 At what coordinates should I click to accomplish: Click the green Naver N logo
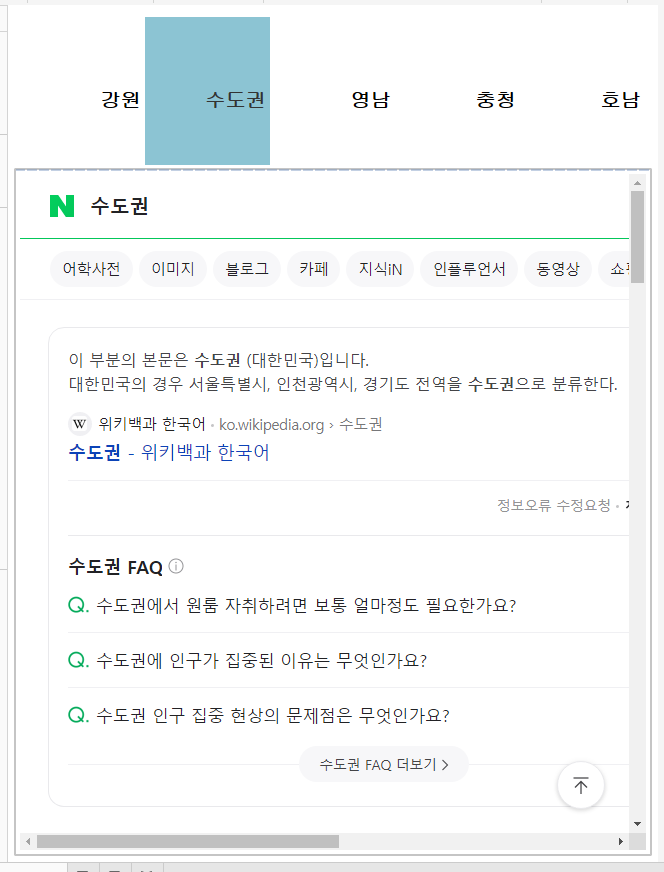62,206
